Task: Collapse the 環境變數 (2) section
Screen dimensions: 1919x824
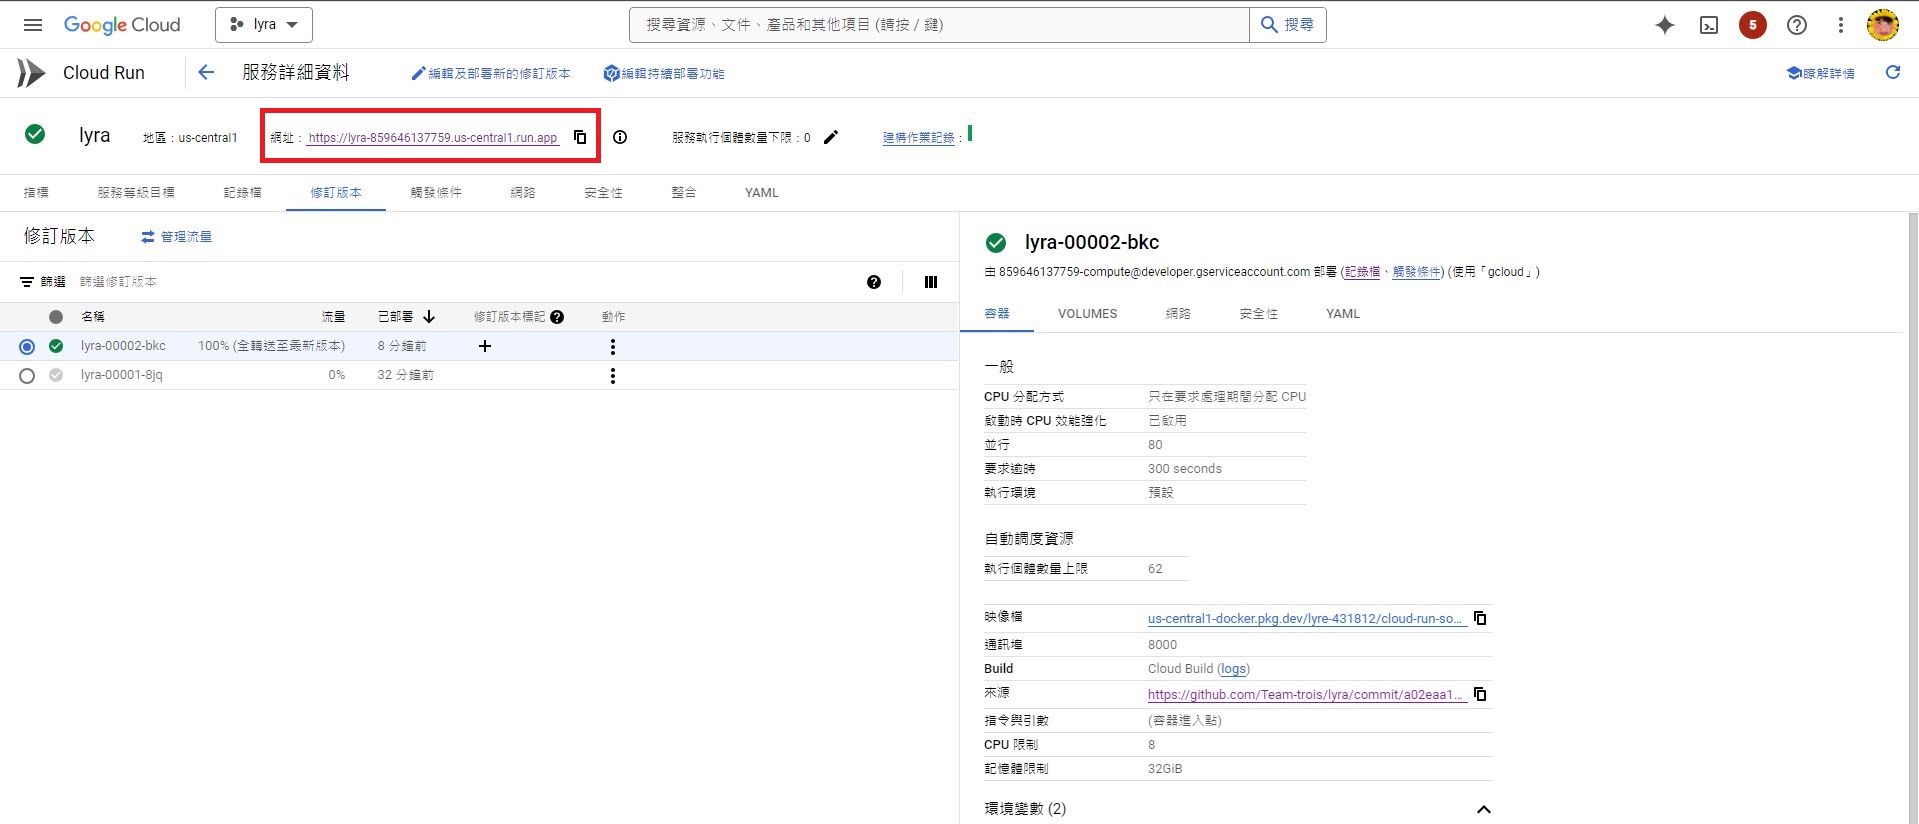Action: (x=1484, y=809)
